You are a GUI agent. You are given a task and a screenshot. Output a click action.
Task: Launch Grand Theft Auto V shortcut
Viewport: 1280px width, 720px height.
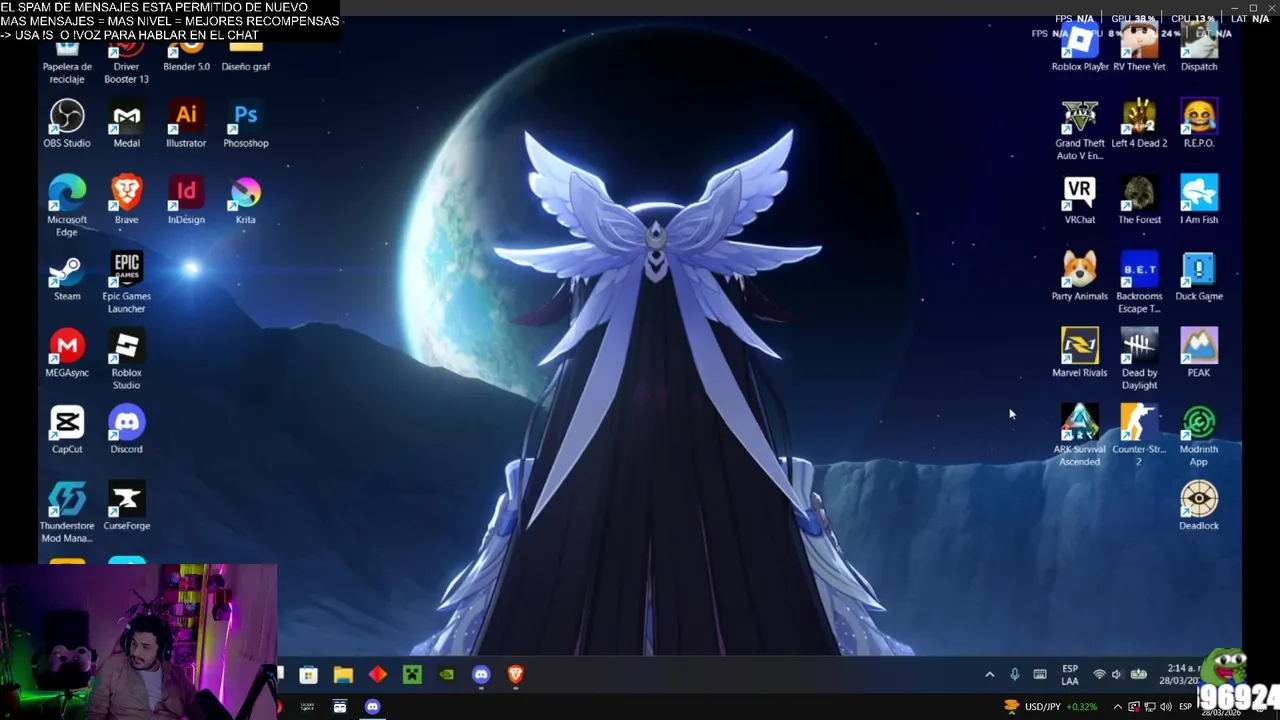(x=1080, y=130)
